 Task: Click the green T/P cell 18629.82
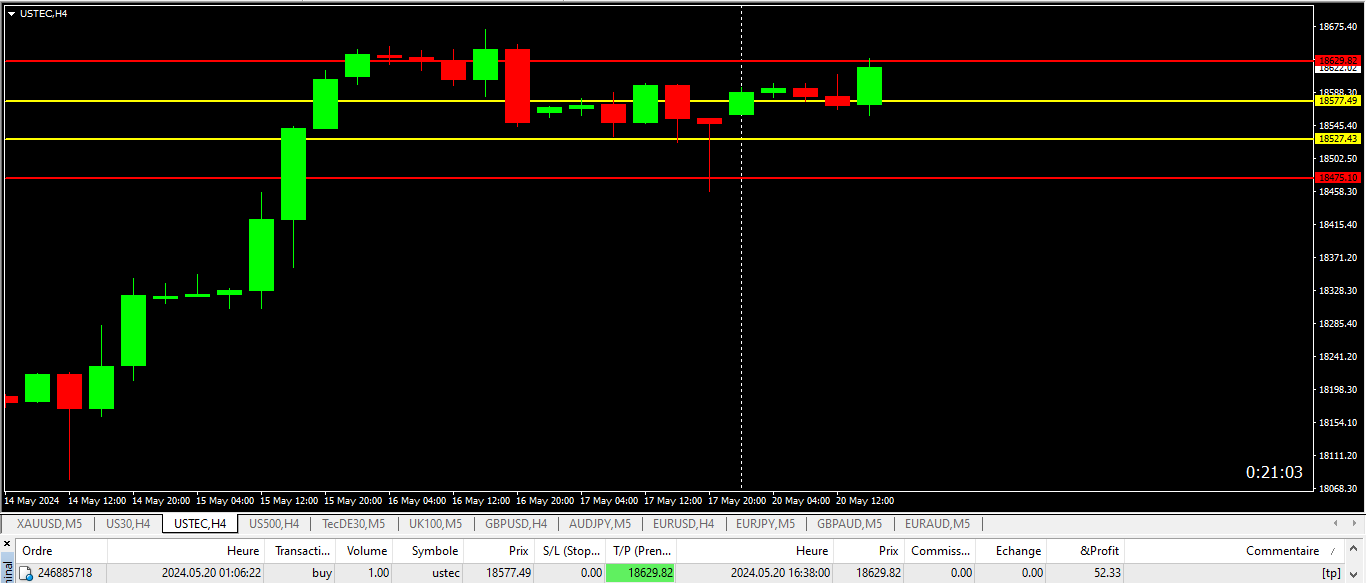tap(641, 573)
